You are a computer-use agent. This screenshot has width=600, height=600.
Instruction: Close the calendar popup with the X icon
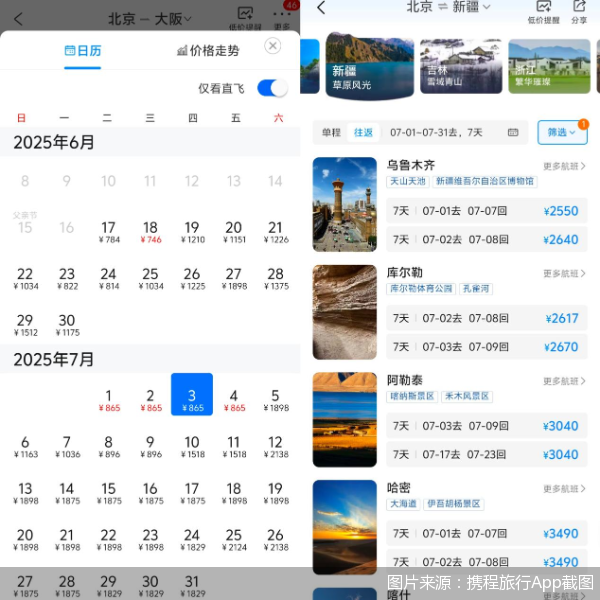272,46
